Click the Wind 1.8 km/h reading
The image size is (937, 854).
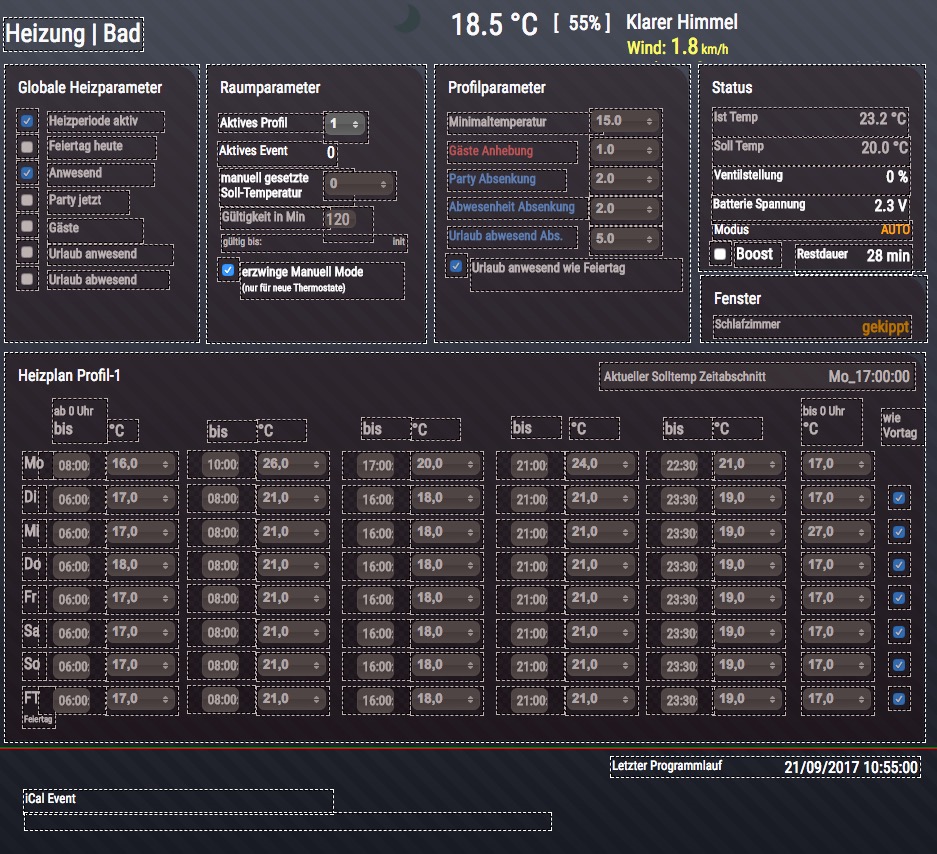(x=678, y=47)
